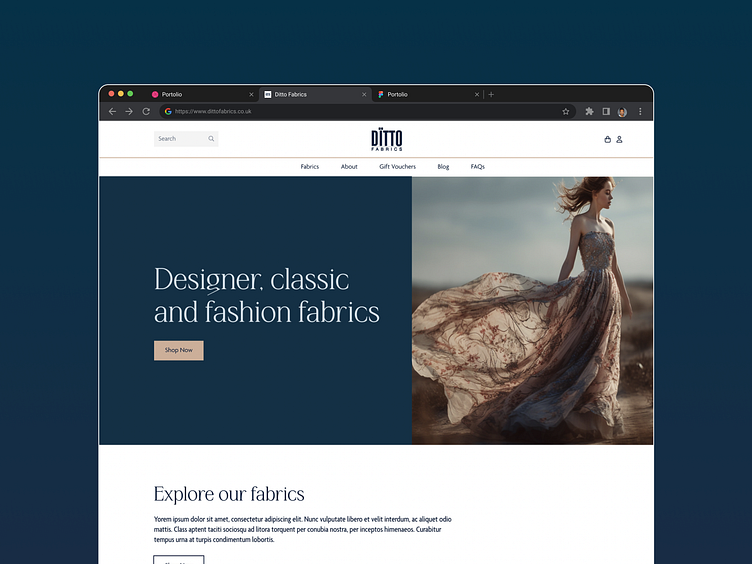The image size is (752, 564).
Task: Click the "Explore our fabrics" heading
Action: click(229, 494)
